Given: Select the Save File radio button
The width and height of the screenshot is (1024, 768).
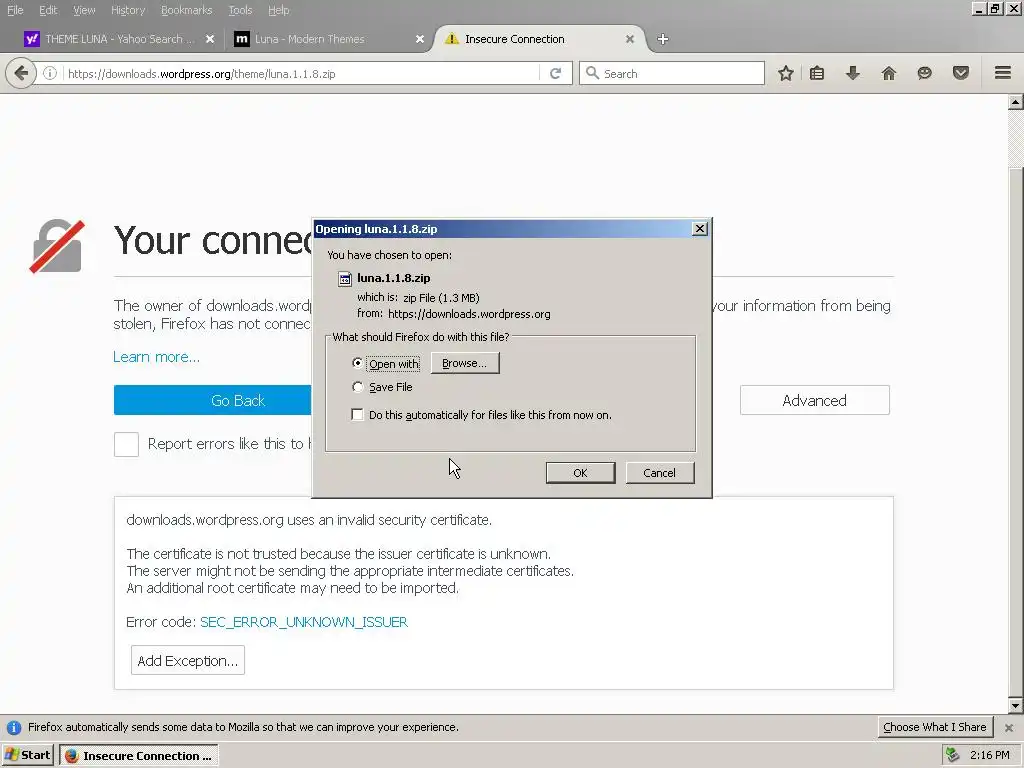Looking at the screenshot, I should (357, 387).
